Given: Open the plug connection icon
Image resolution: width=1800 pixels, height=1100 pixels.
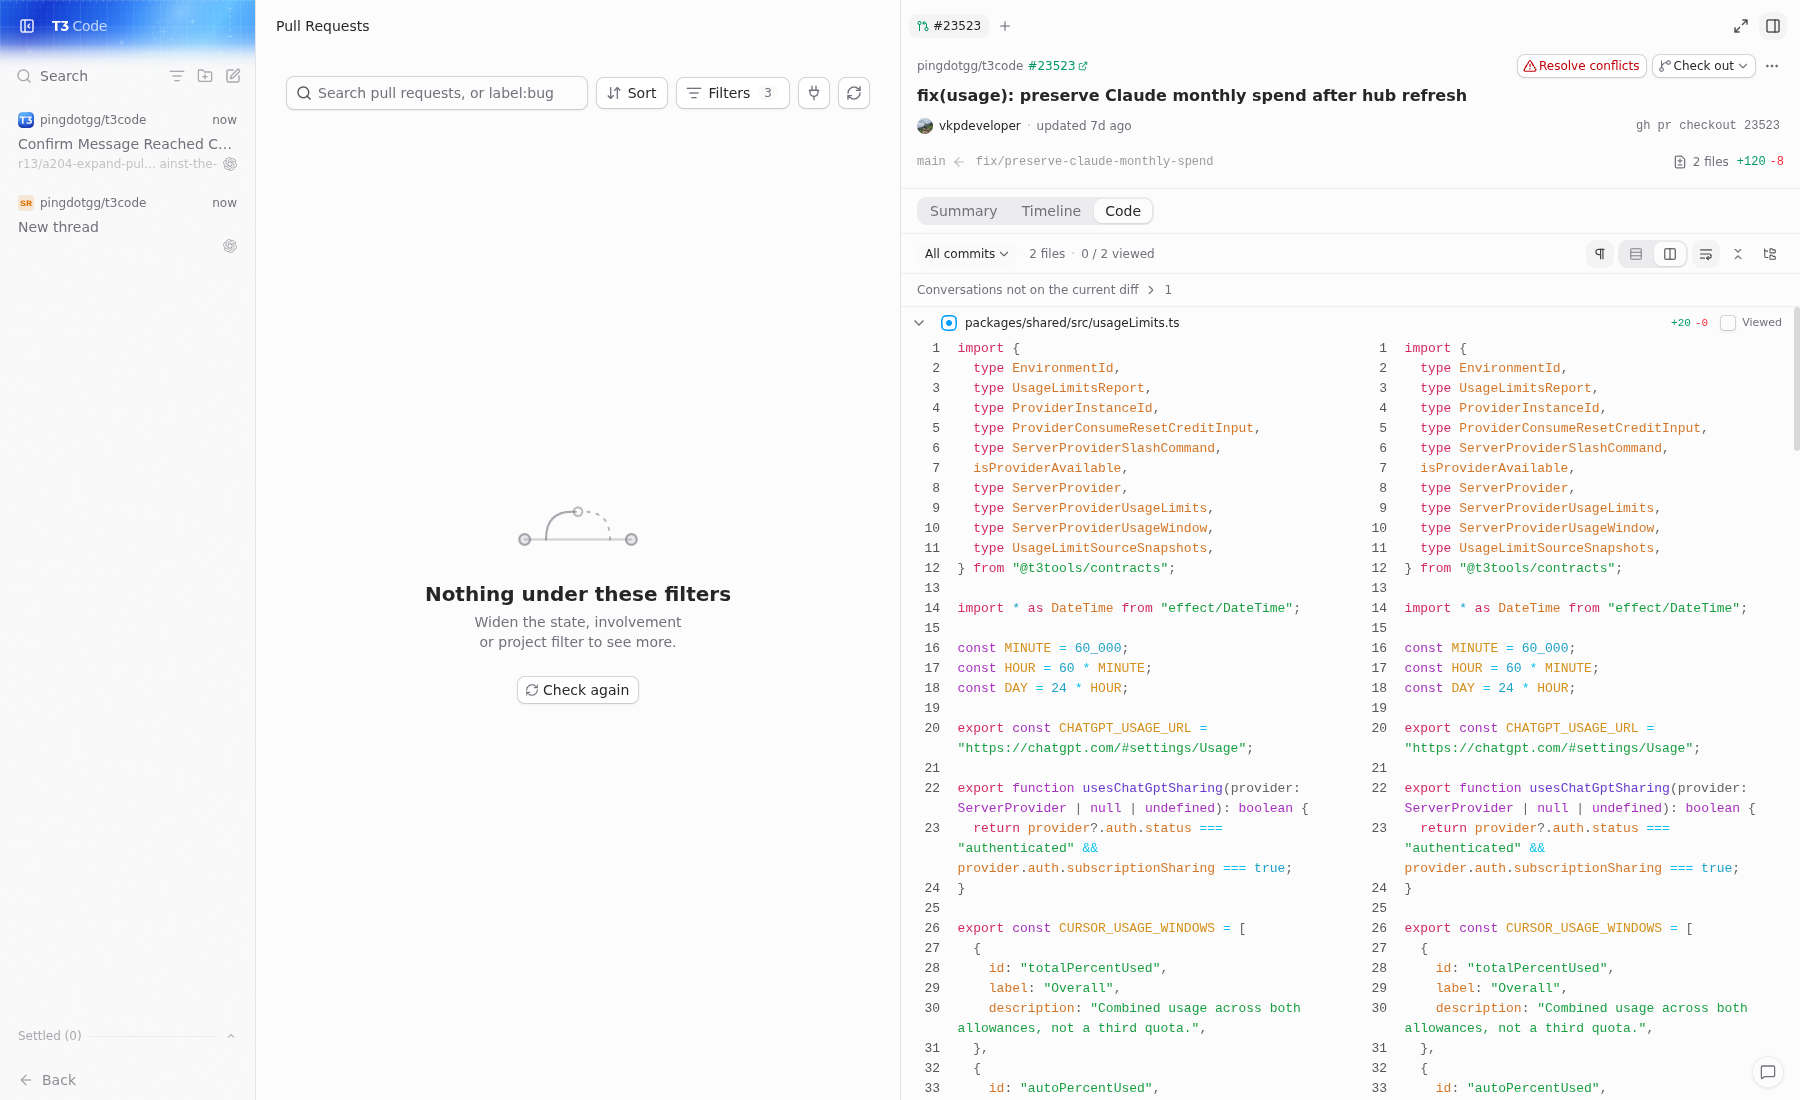Looking at the screenshot, I should coord(814,93).
